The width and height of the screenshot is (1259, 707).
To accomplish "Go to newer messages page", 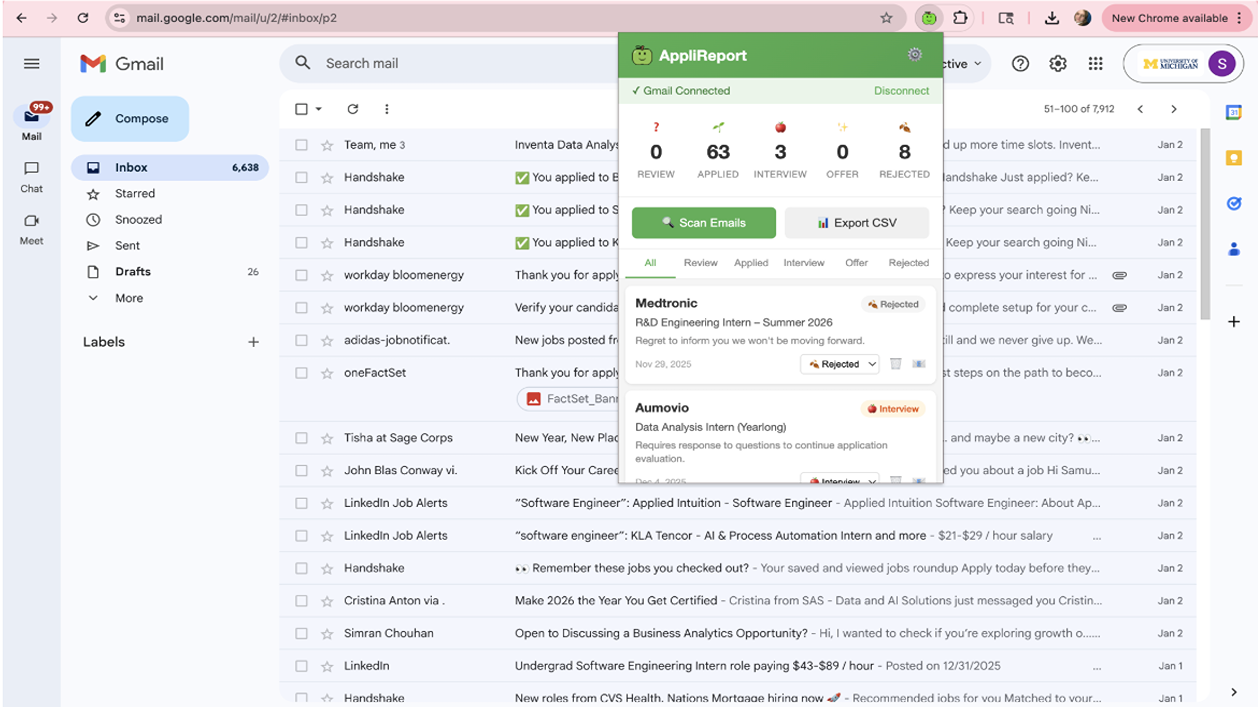I will [x=1140, y=109].
